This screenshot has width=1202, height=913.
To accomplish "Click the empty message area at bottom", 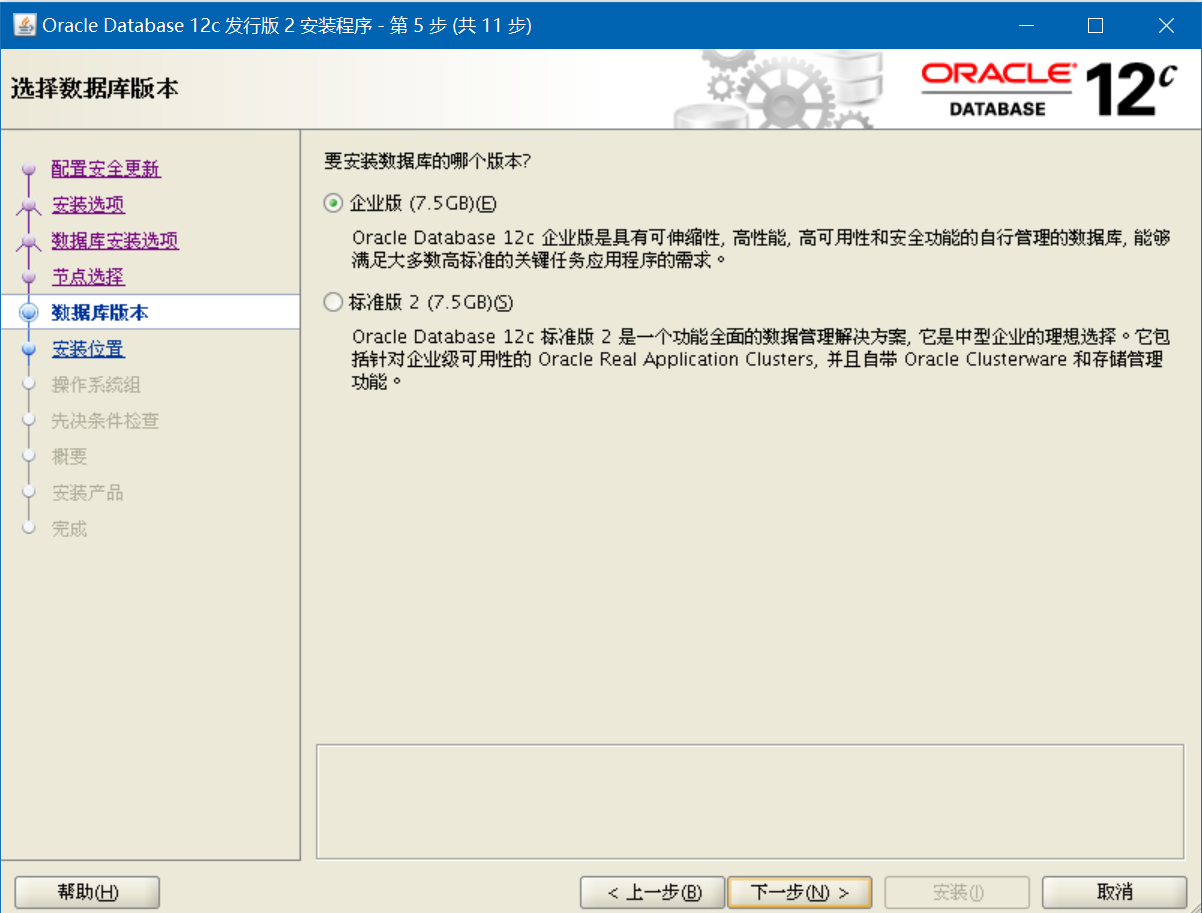I will click(750, 801).
